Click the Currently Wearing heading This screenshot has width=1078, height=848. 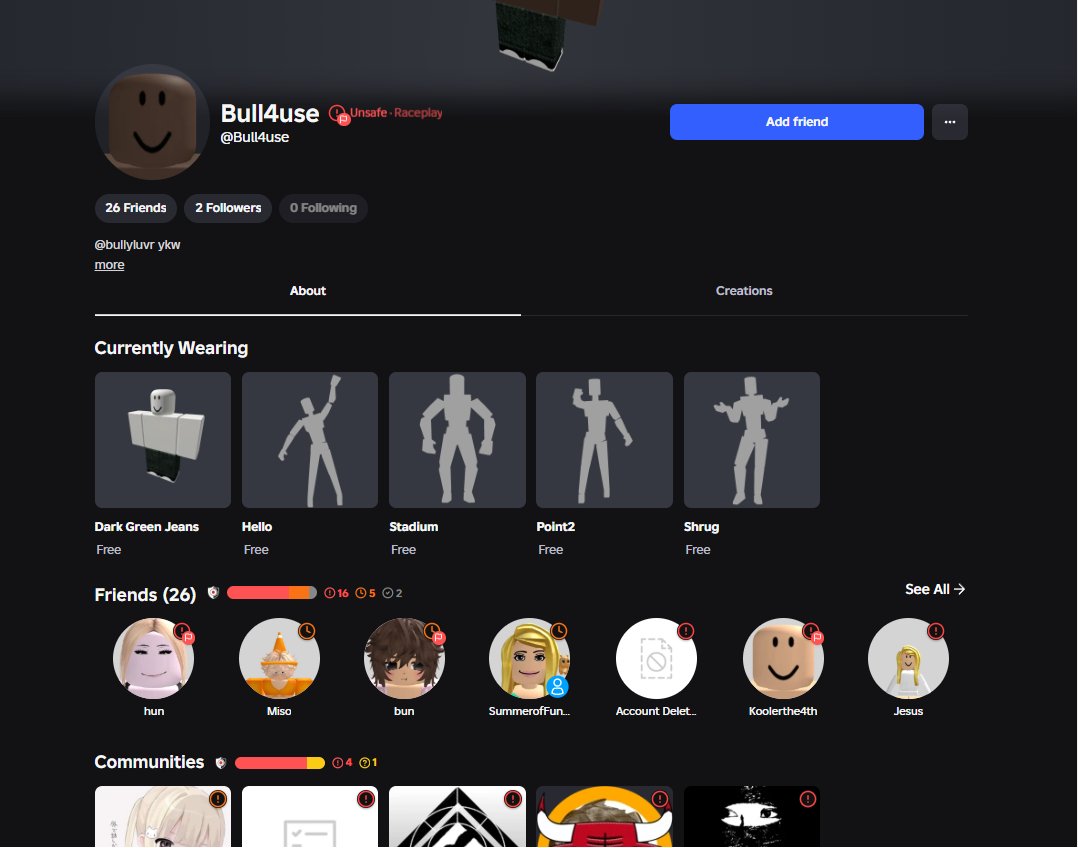tap(171, 348)
